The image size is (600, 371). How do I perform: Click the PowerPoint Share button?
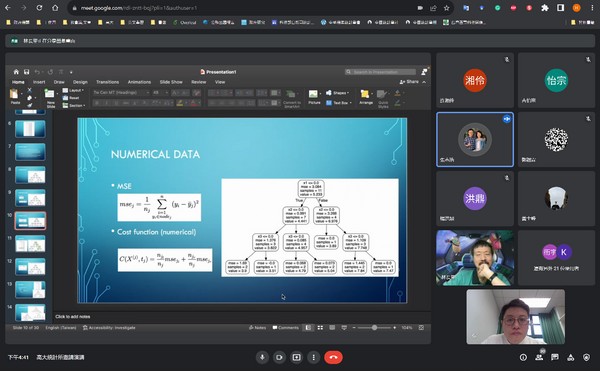click(x=409, y=81)
